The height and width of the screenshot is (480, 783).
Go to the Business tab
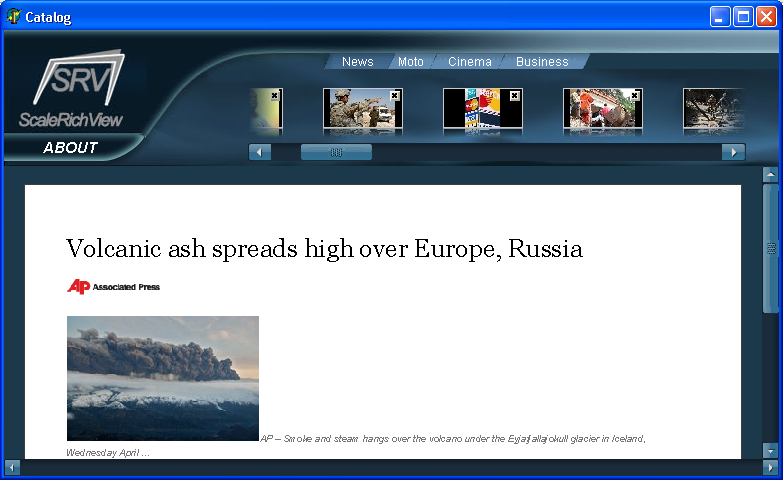click(542, 62)
